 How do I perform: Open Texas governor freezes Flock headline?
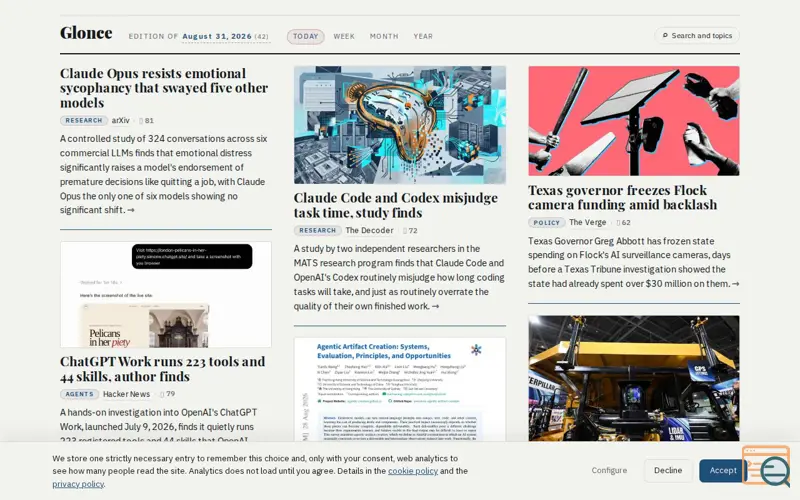point(622,197)
